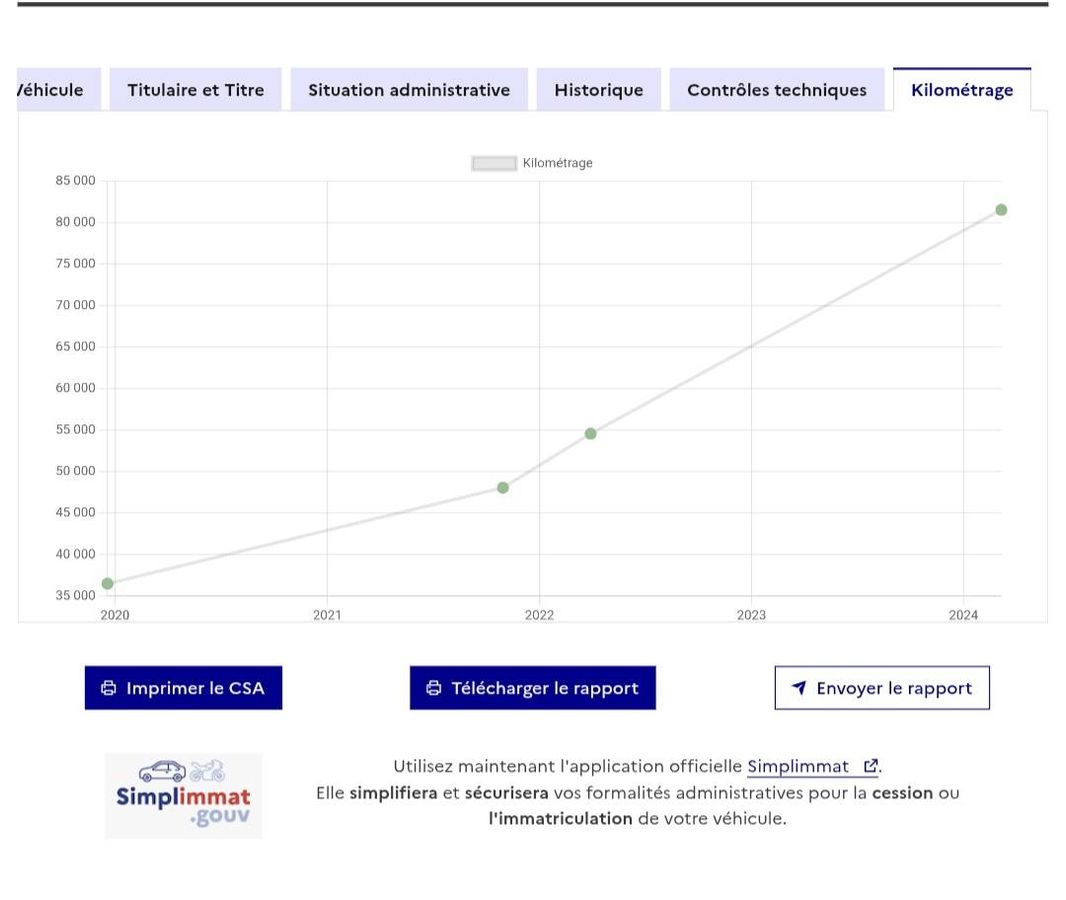Click external link icon after Simplimmat
The height and width of the screenshot is (900, 1066).
click(870, 766)
